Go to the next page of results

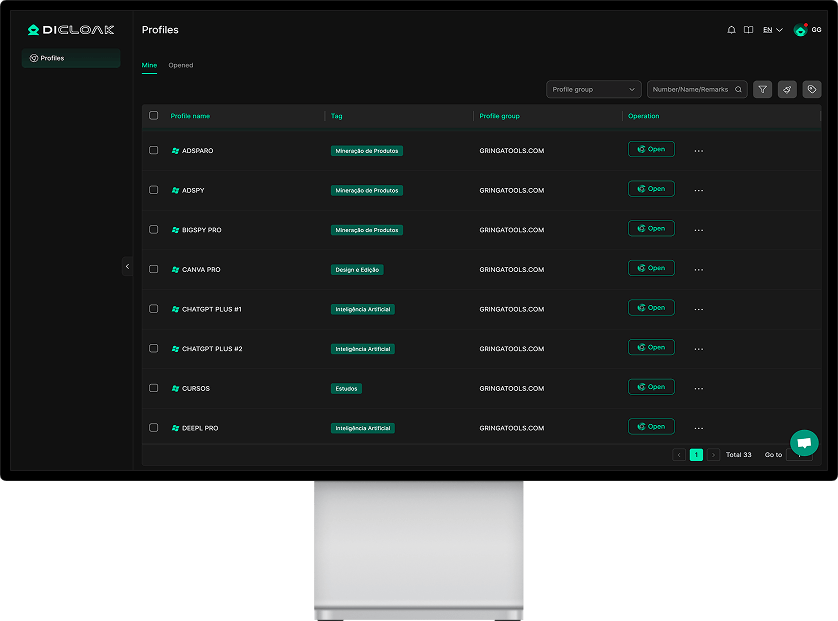coord(713,455)
